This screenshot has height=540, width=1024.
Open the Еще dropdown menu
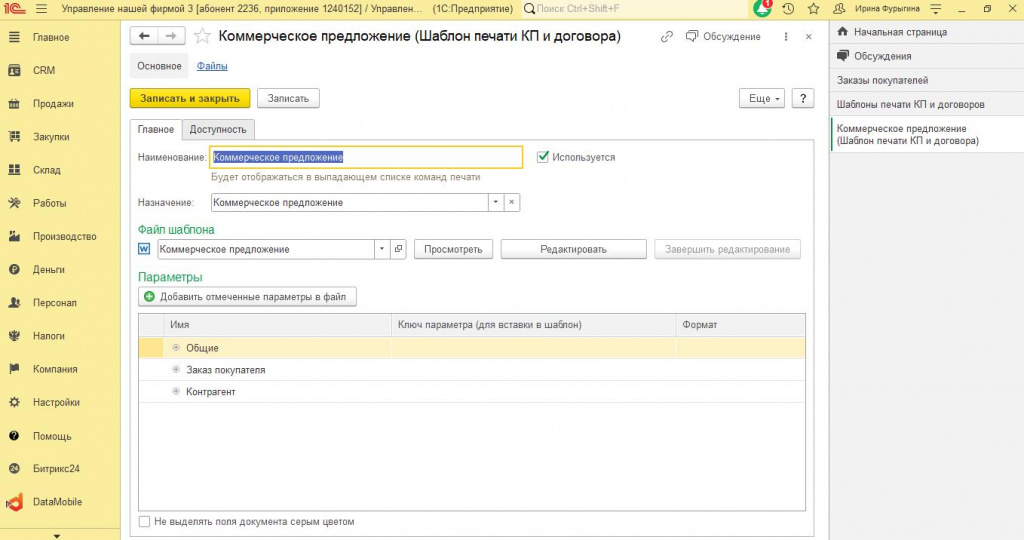point(762,99)
